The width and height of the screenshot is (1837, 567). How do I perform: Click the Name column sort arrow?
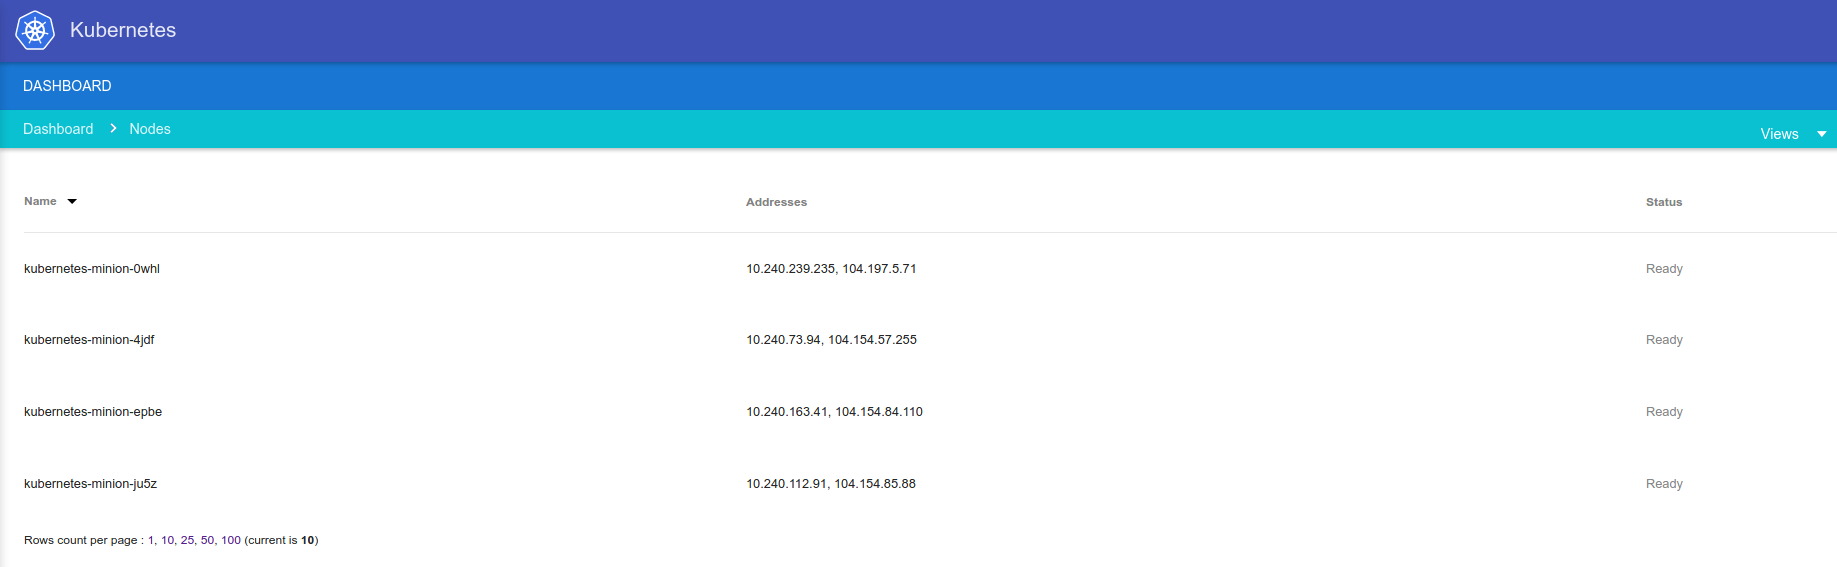tap(72, 202)
